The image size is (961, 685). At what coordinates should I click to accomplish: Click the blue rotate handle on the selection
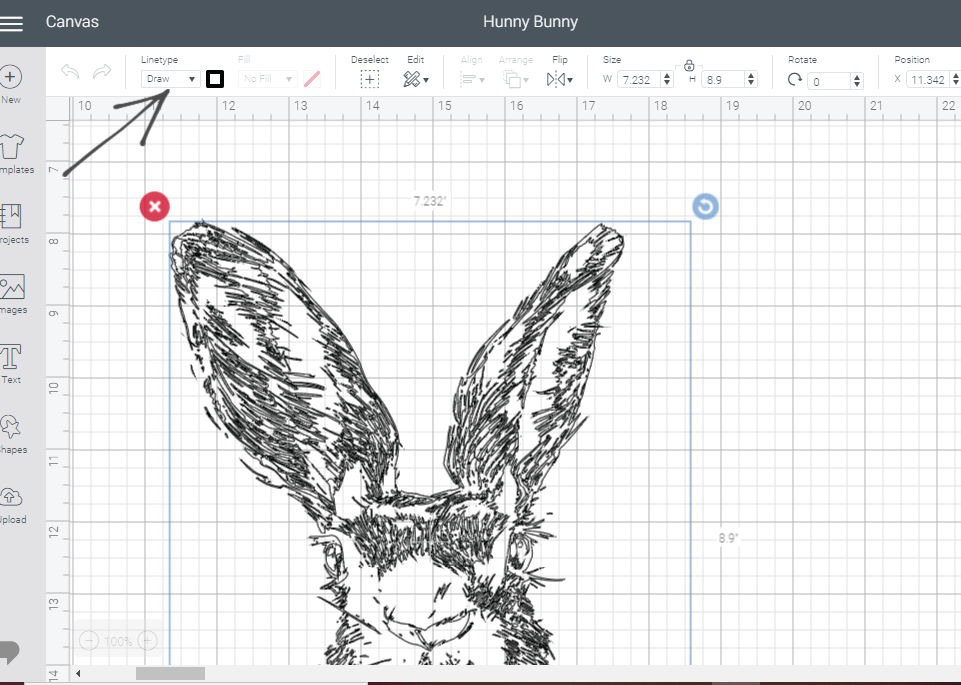705,206
